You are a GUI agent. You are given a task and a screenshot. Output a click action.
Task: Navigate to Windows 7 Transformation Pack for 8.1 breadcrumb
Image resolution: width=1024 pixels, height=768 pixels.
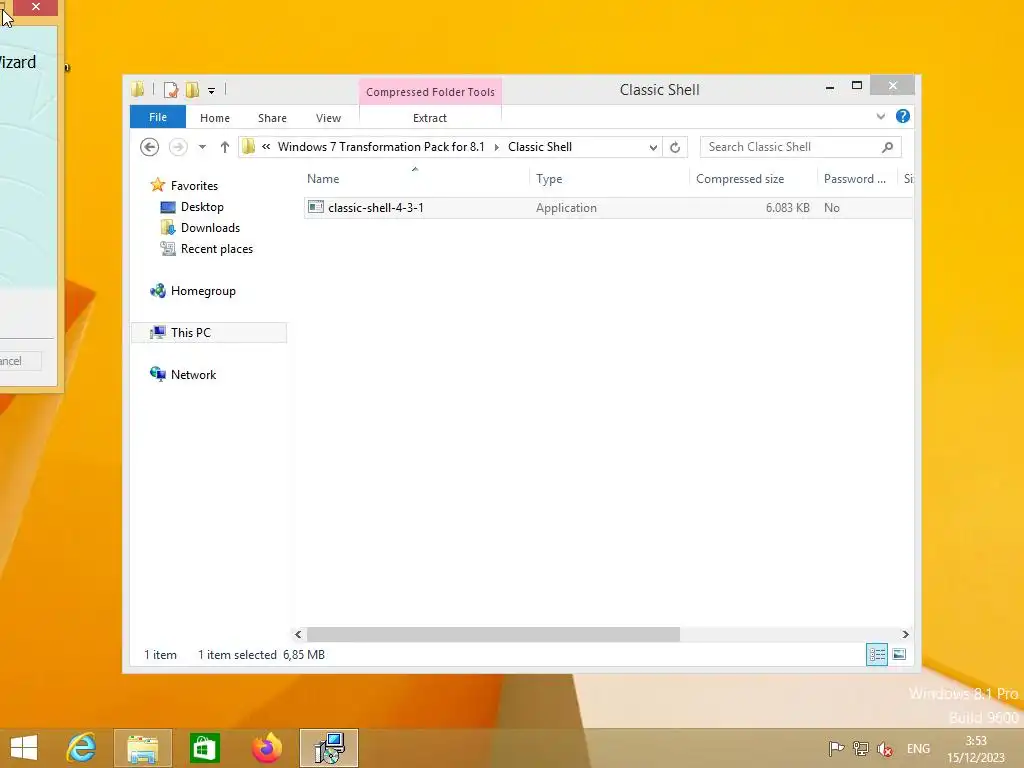pos(381,147)
